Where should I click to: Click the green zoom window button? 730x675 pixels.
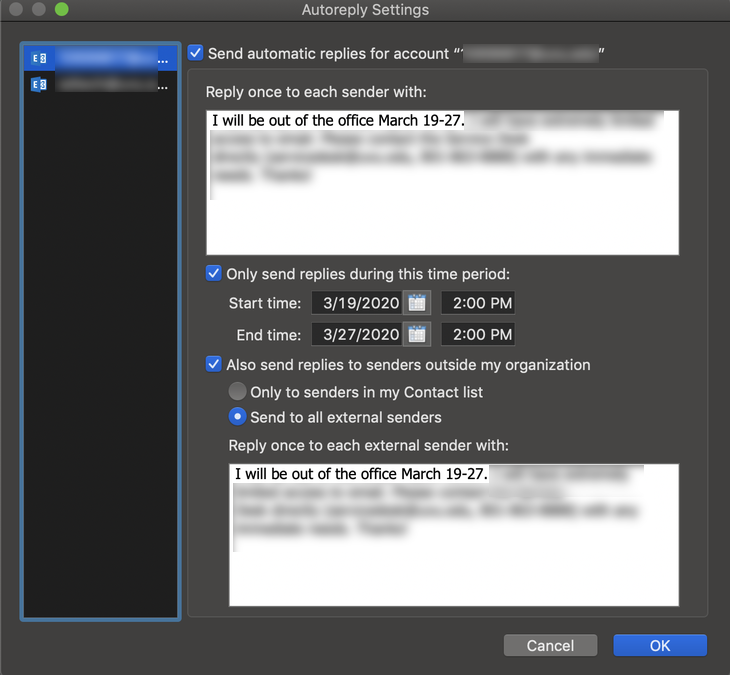point(61,10)
